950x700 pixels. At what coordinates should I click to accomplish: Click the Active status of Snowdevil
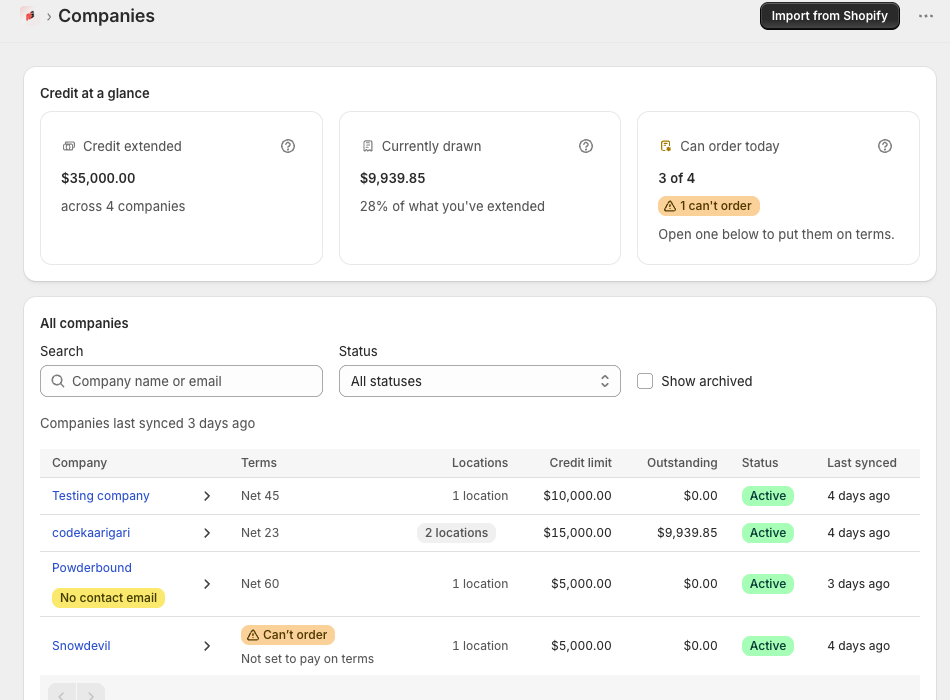[x=768, y=646]
